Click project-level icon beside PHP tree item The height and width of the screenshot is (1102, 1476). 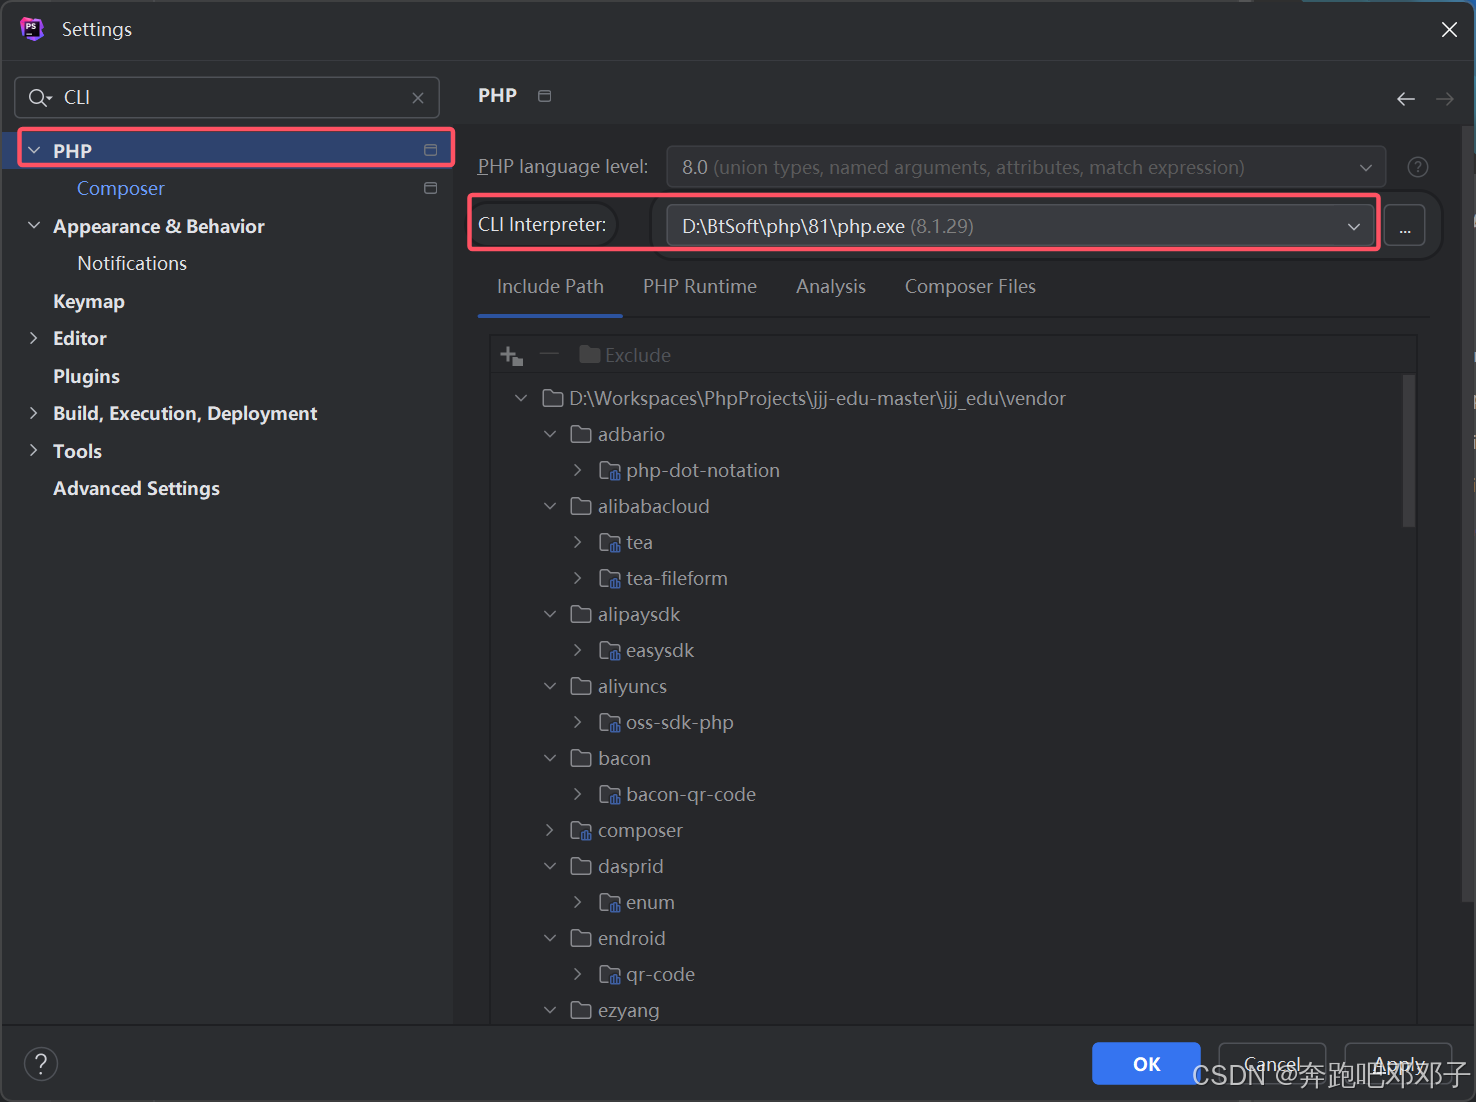pyautogui.click(x=430, y=150)
